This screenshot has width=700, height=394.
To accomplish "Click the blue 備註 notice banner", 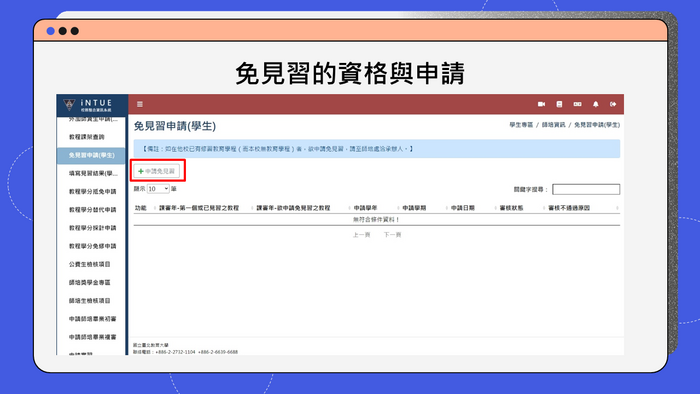I will (377, 149).
